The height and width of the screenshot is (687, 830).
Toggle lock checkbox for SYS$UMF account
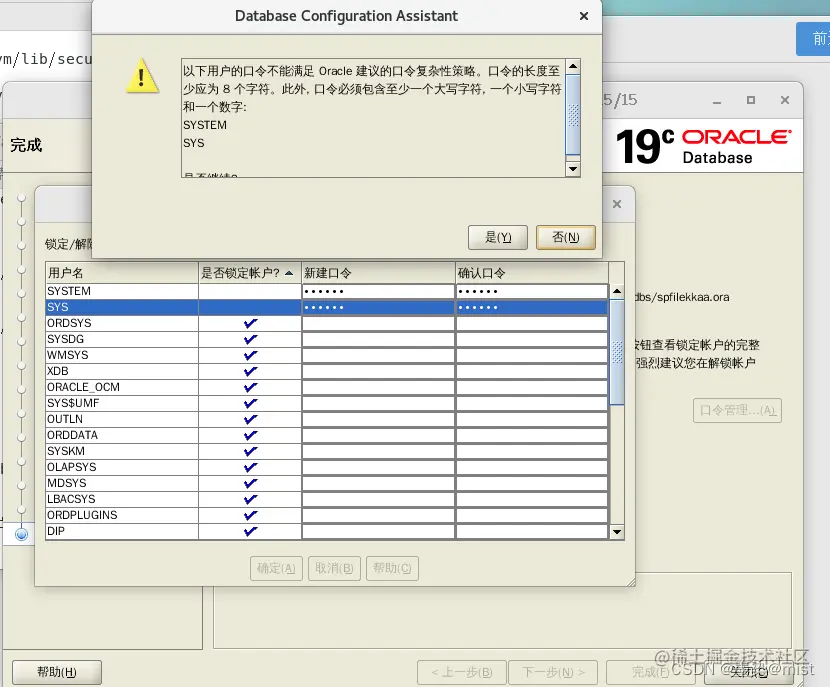point(250,403)
